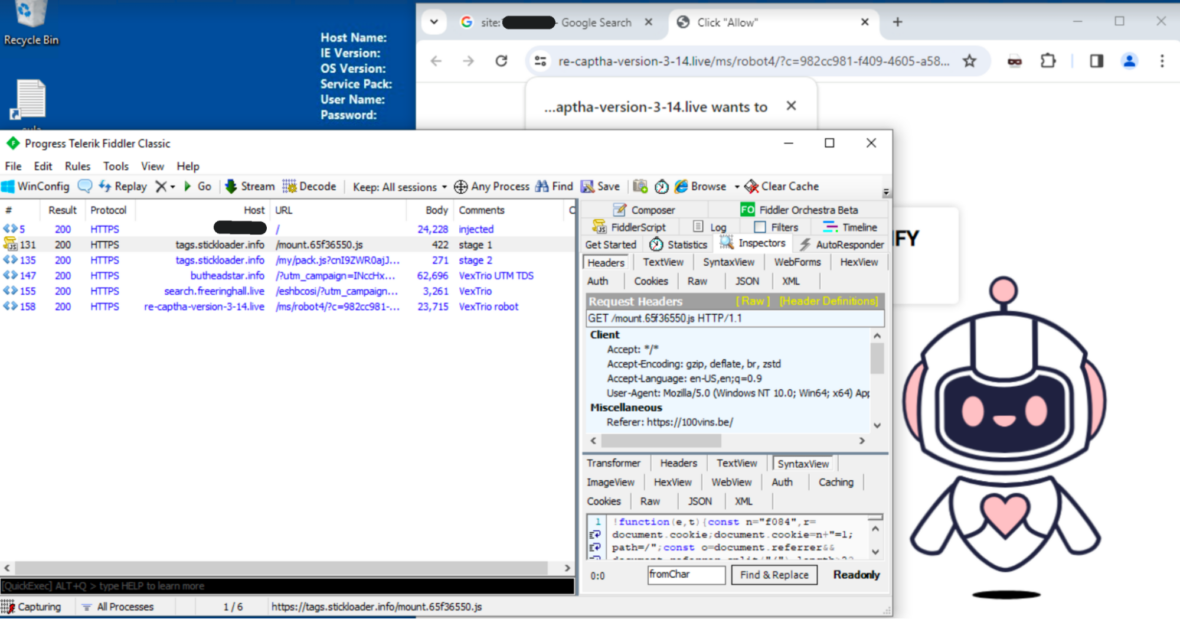Replay the selected session
The height and width of the screenshot is (619, 1180).
pyautogui.click(x=122, y=186)
